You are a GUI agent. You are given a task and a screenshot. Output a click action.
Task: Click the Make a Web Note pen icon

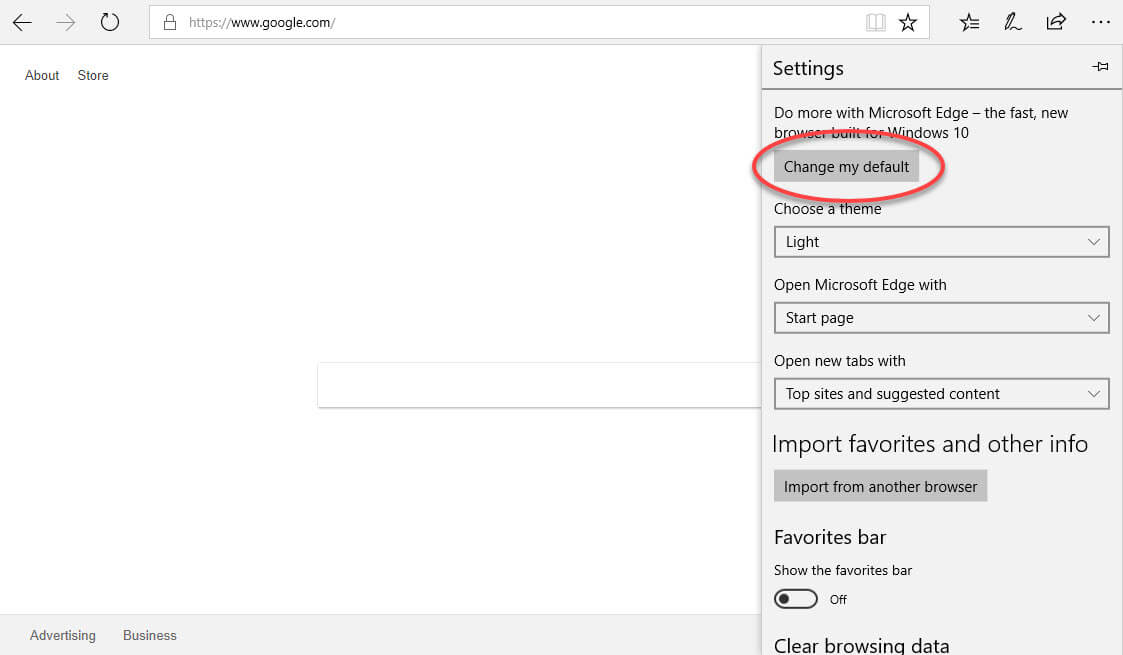1012,23
